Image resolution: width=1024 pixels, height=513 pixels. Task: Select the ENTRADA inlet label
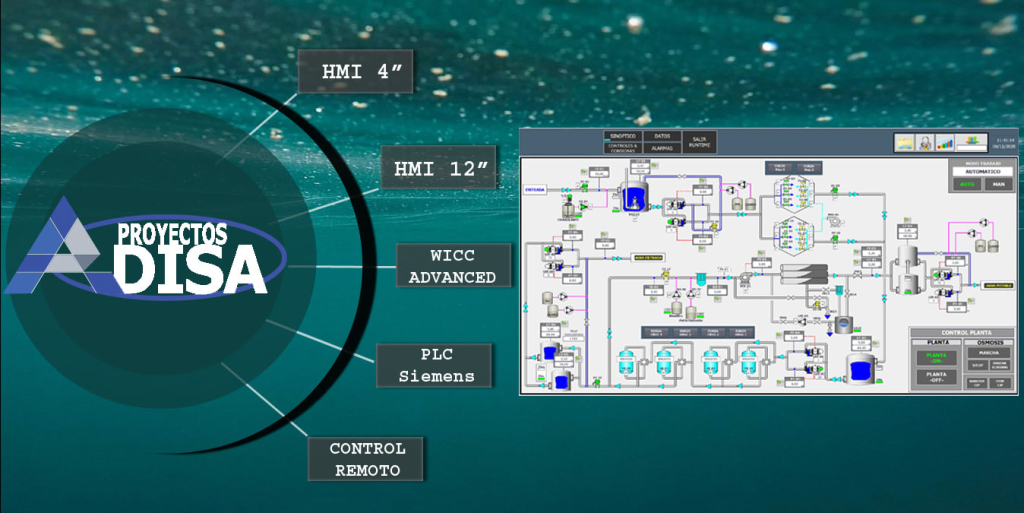click(535, 189)
